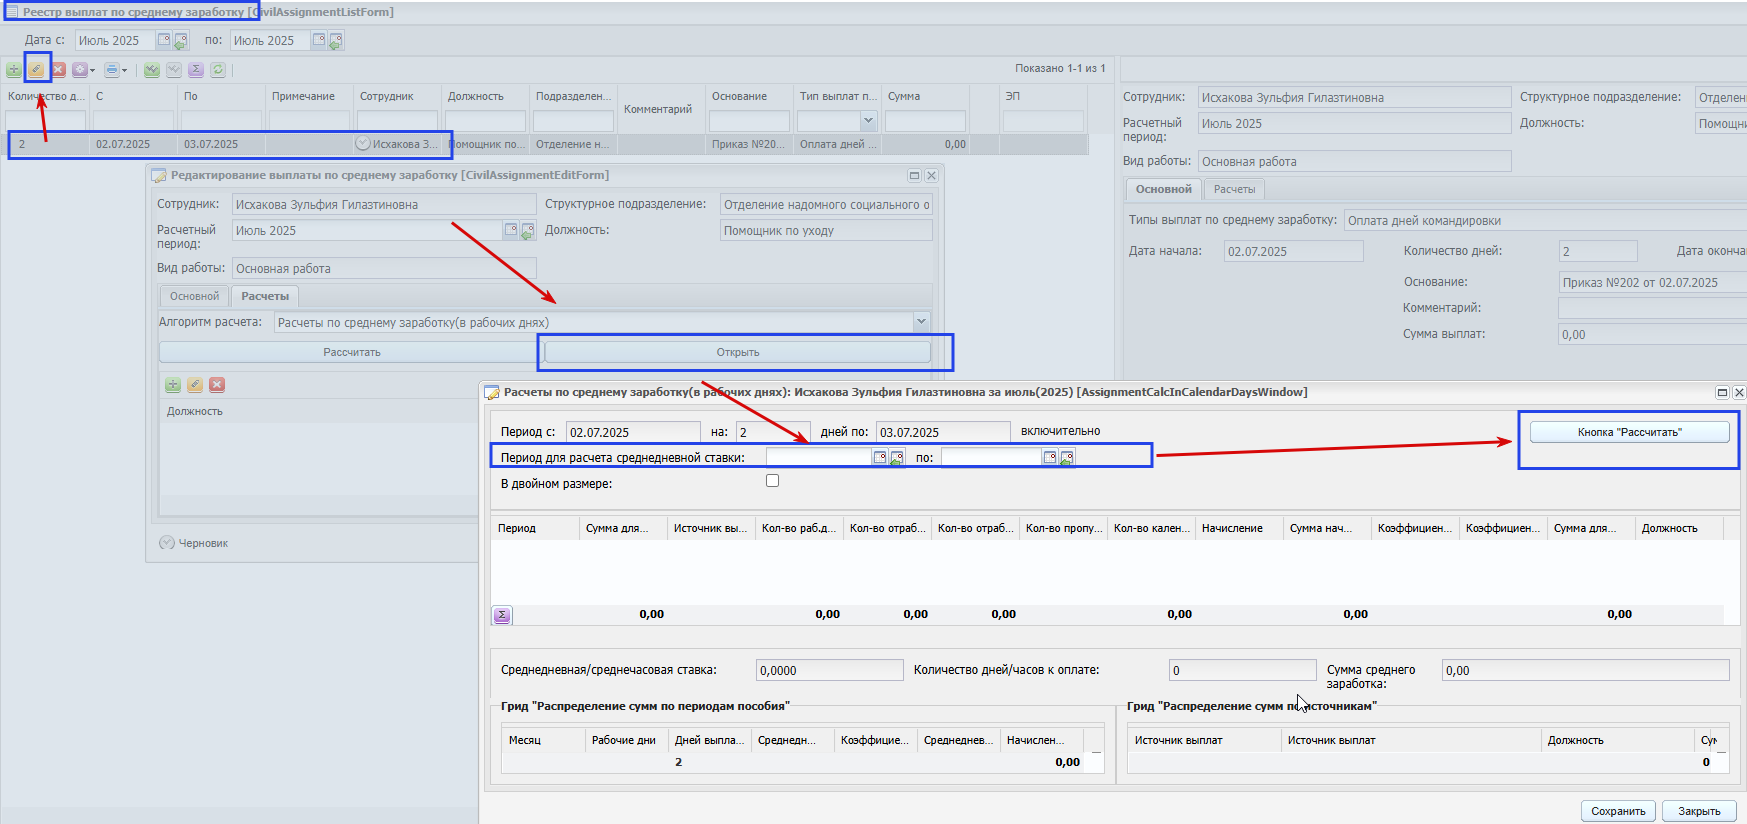Click 'Период' column header in calculation grid
This screenshot has width=1747, height=824.
click(534, 528)
